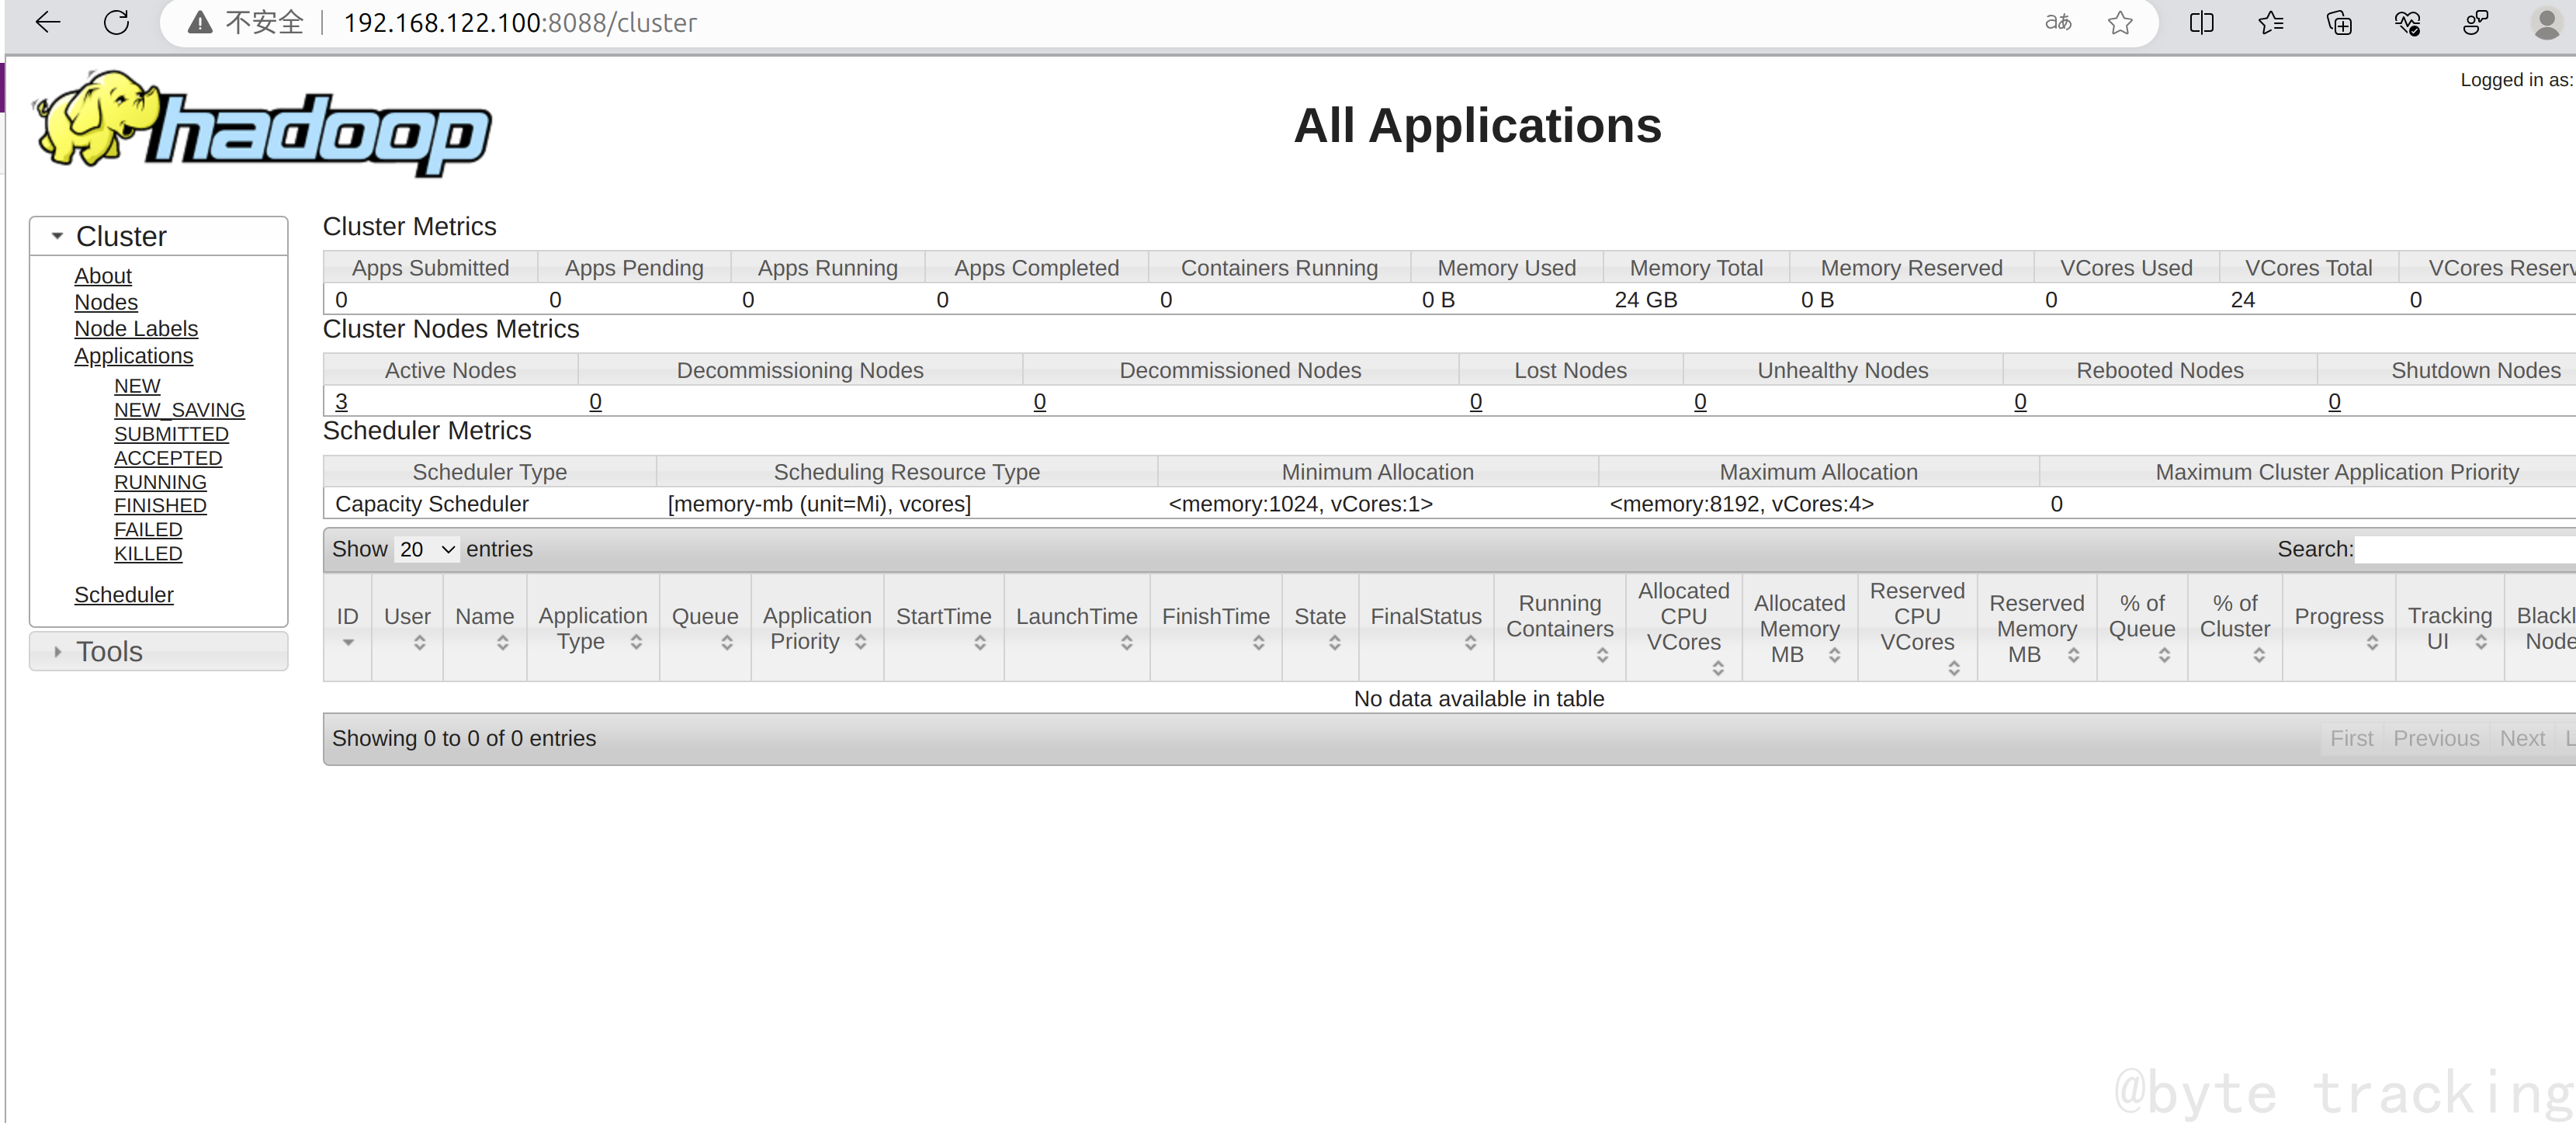Open the split screen icon
Image resolution: width=2576 pixels, height=1123 pixels.
tap(2201, 22)
